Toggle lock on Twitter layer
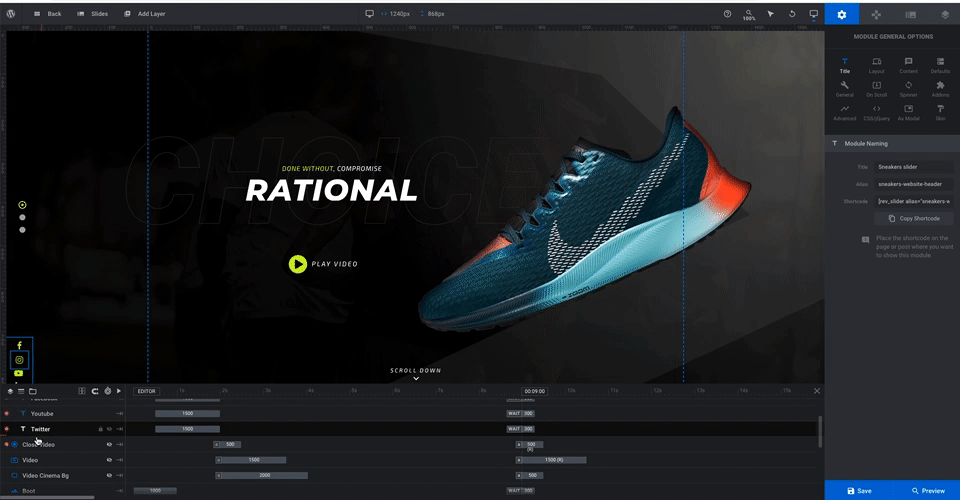This screenshot has width=960, height=500. 100,429
